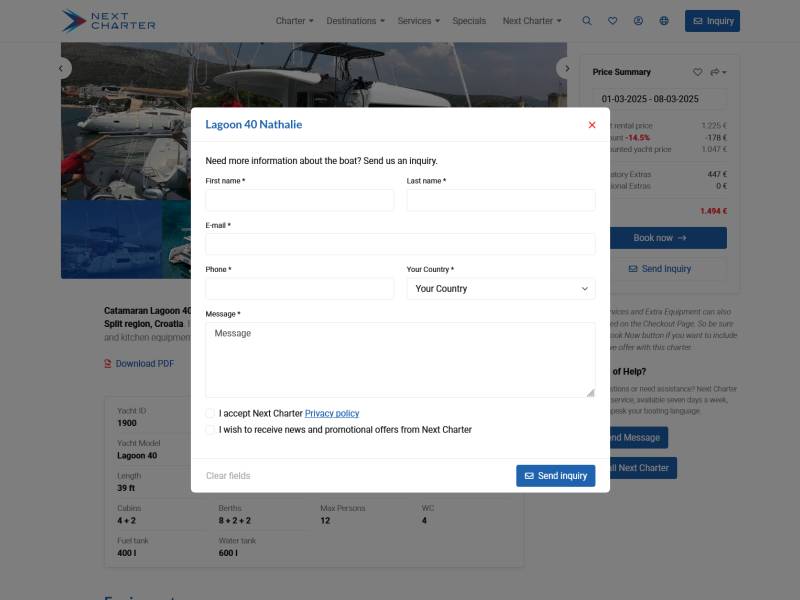The height and width of the screenshot is (600, 800).
Task: Click the Send Message button in sidebar
Action: click(639, 437)
